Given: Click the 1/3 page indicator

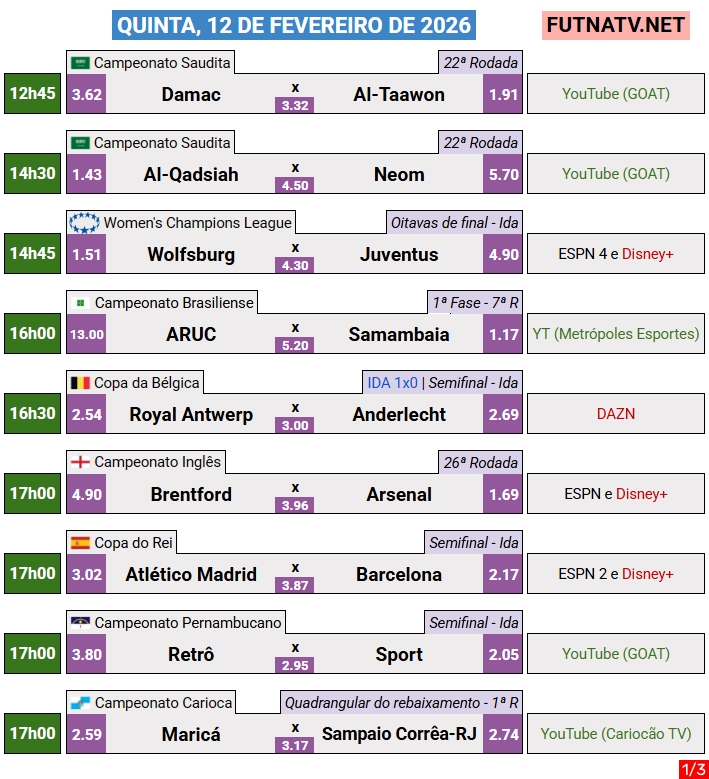Looking at the screenshot, I should [x=692, y=769].
